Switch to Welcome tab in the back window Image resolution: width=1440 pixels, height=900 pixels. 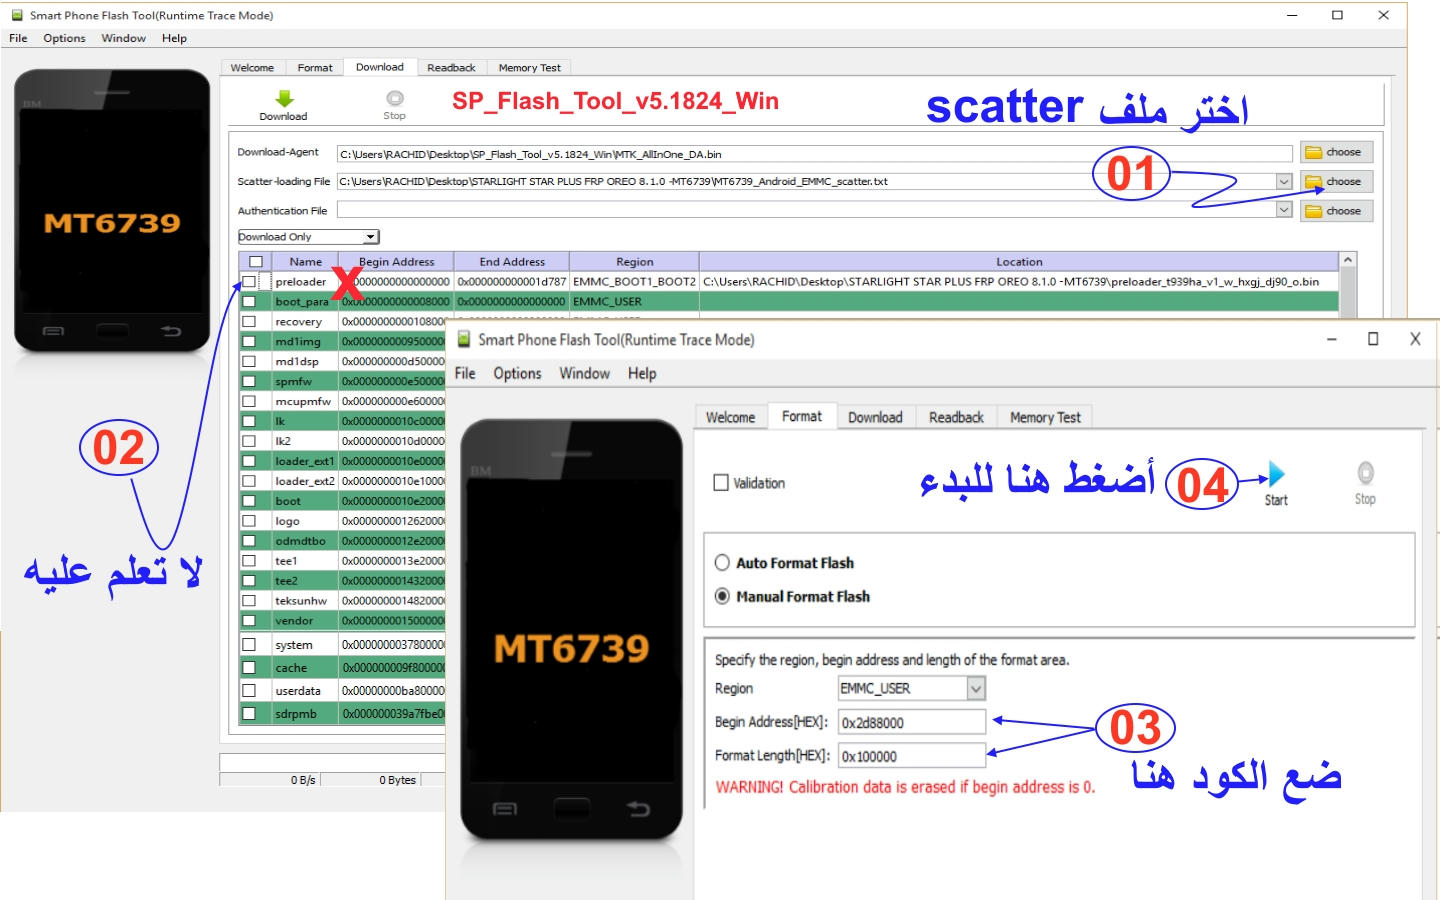252,68
